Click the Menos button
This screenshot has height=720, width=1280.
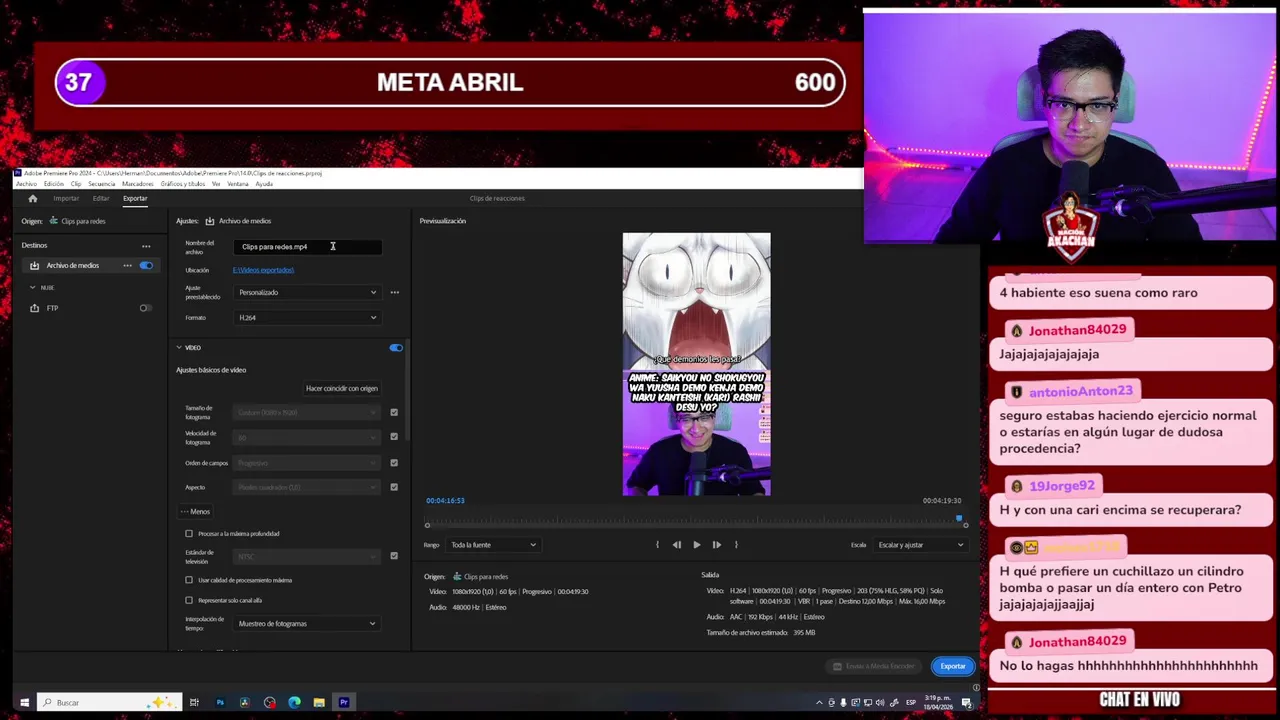(195, 512)
